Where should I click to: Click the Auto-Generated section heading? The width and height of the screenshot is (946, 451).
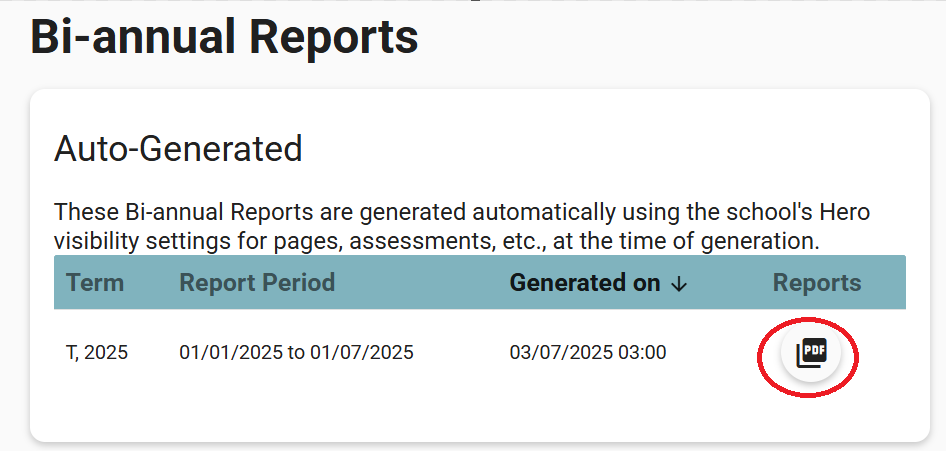click(x=178, y=149)
